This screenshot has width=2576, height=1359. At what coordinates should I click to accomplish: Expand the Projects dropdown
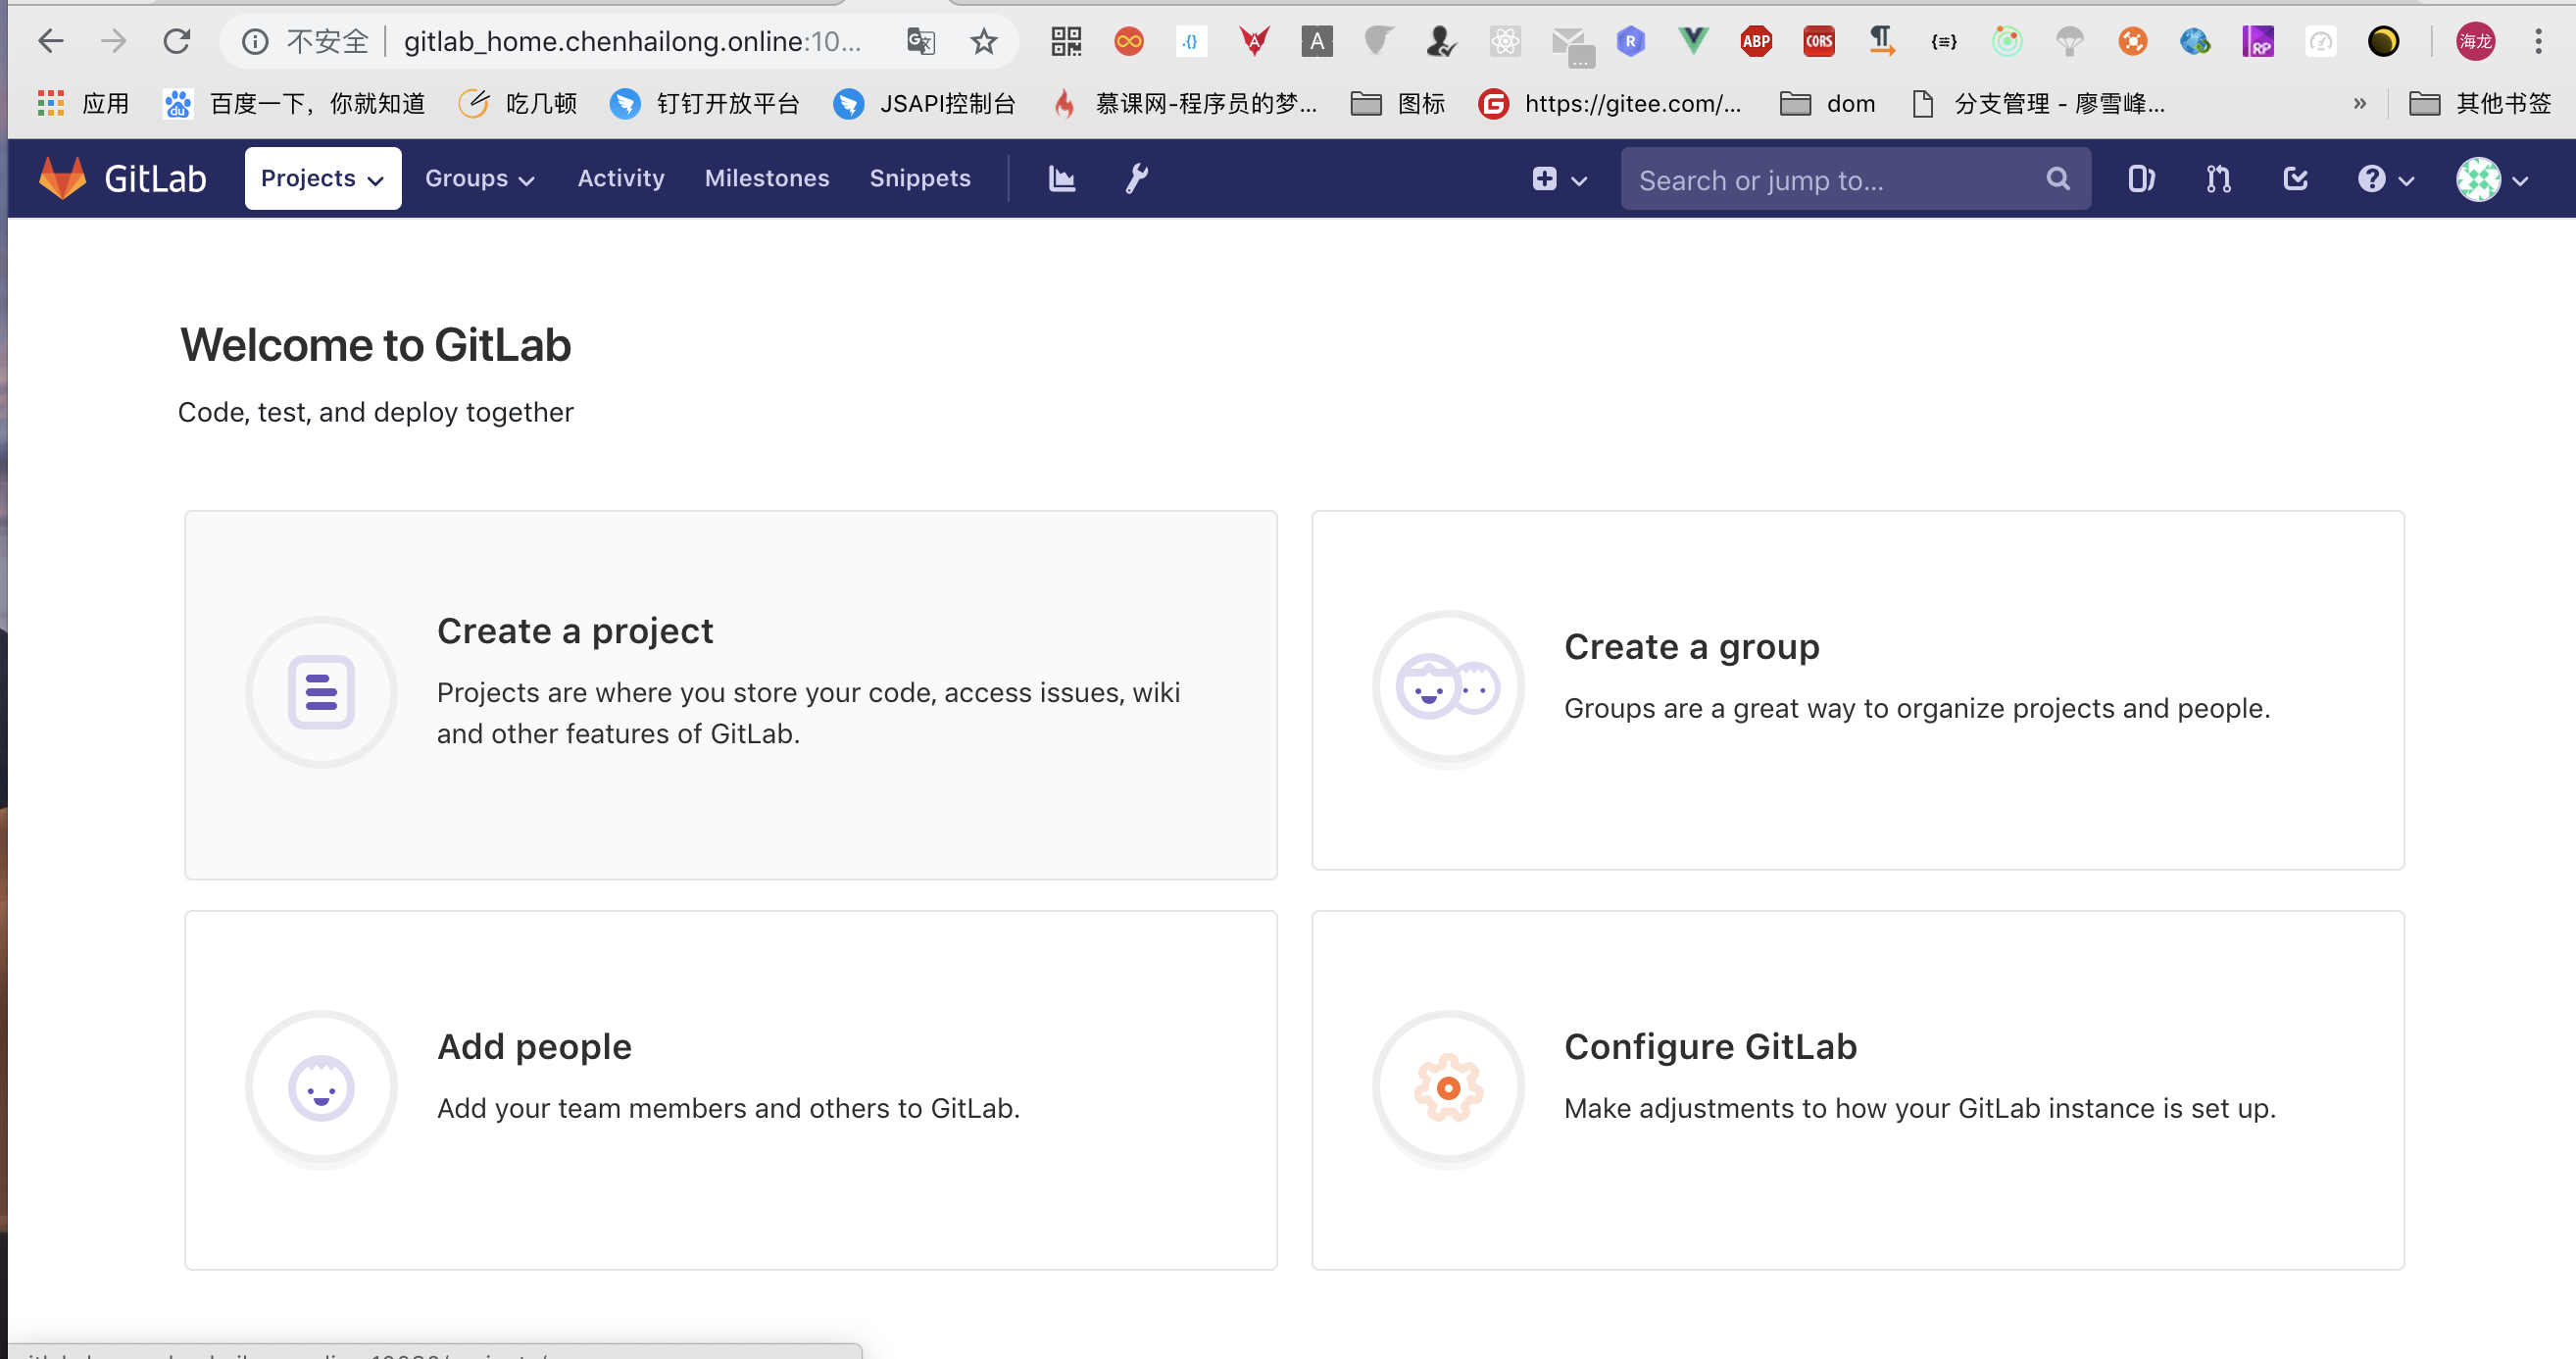point(322,178)
